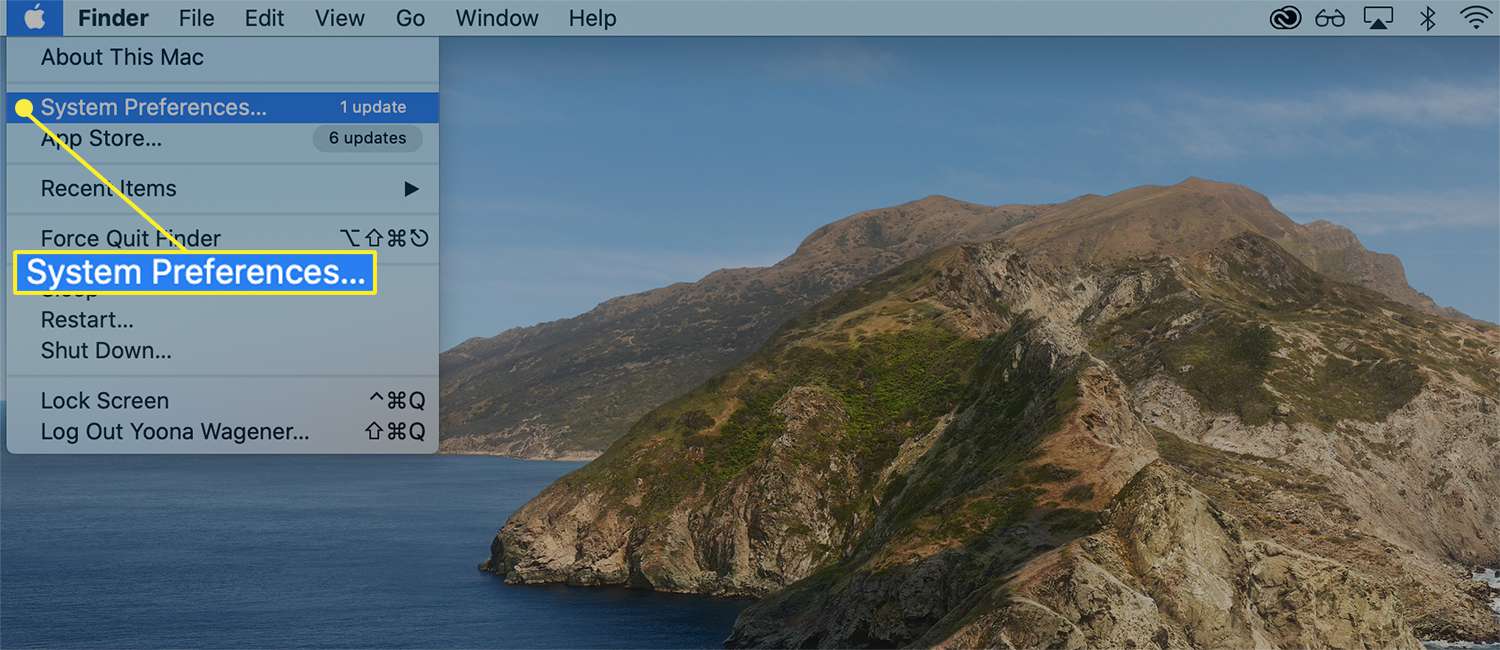The height and width of the screenshot is (650, 1500).
Task: Open the Creative Cloud status icon
Action: [x=1284, y=18]
